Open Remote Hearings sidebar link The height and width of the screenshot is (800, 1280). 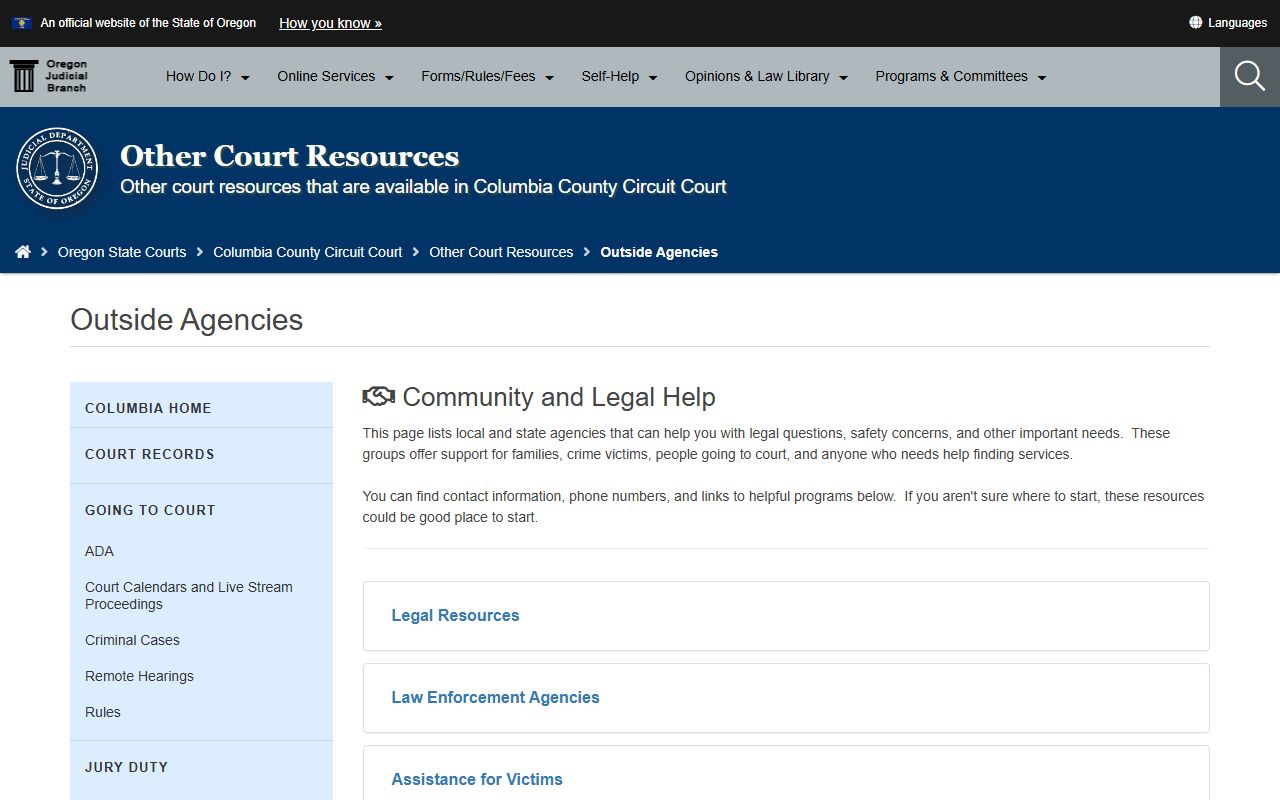[x=139, y=676]
